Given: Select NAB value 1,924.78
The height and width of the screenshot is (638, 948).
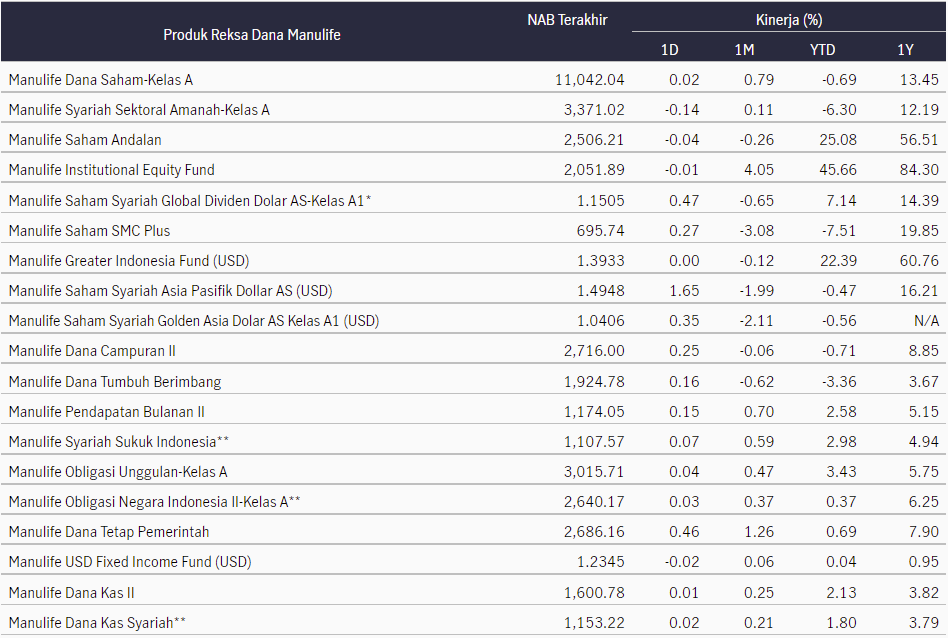Looking at the screenshot, I should (x=594, y=382).
